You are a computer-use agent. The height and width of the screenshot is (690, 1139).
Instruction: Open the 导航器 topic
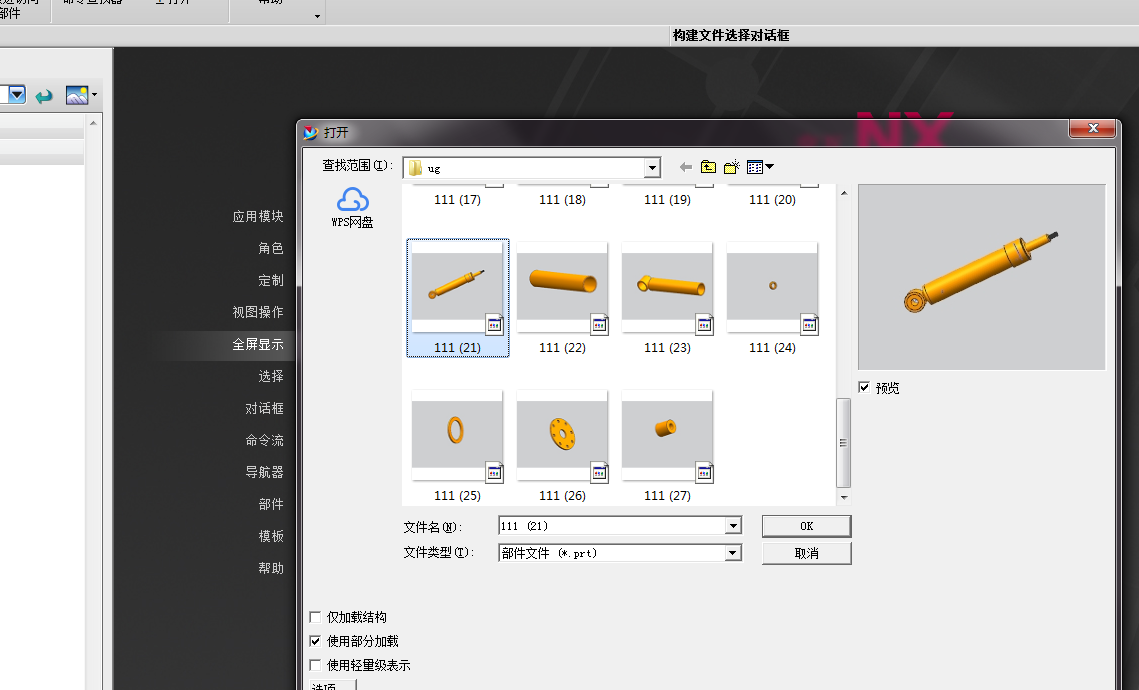[264, 472]
